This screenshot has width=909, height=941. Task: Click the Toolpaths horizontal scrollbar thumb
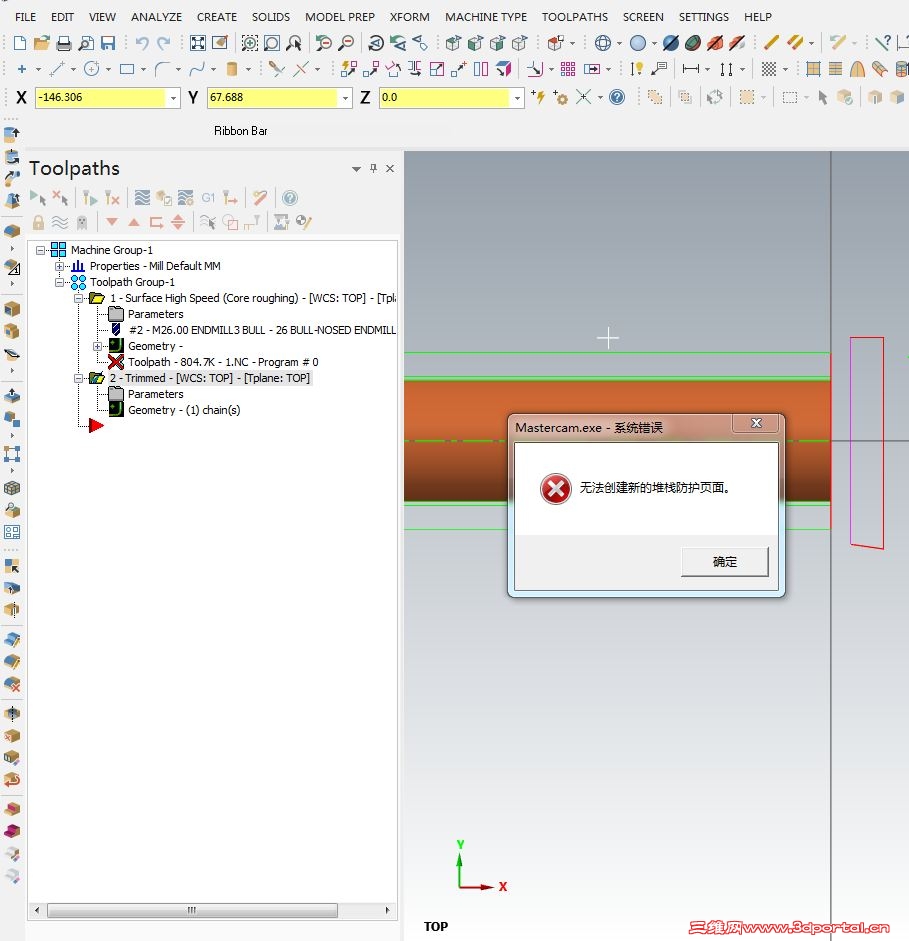(x=192, y=910)
